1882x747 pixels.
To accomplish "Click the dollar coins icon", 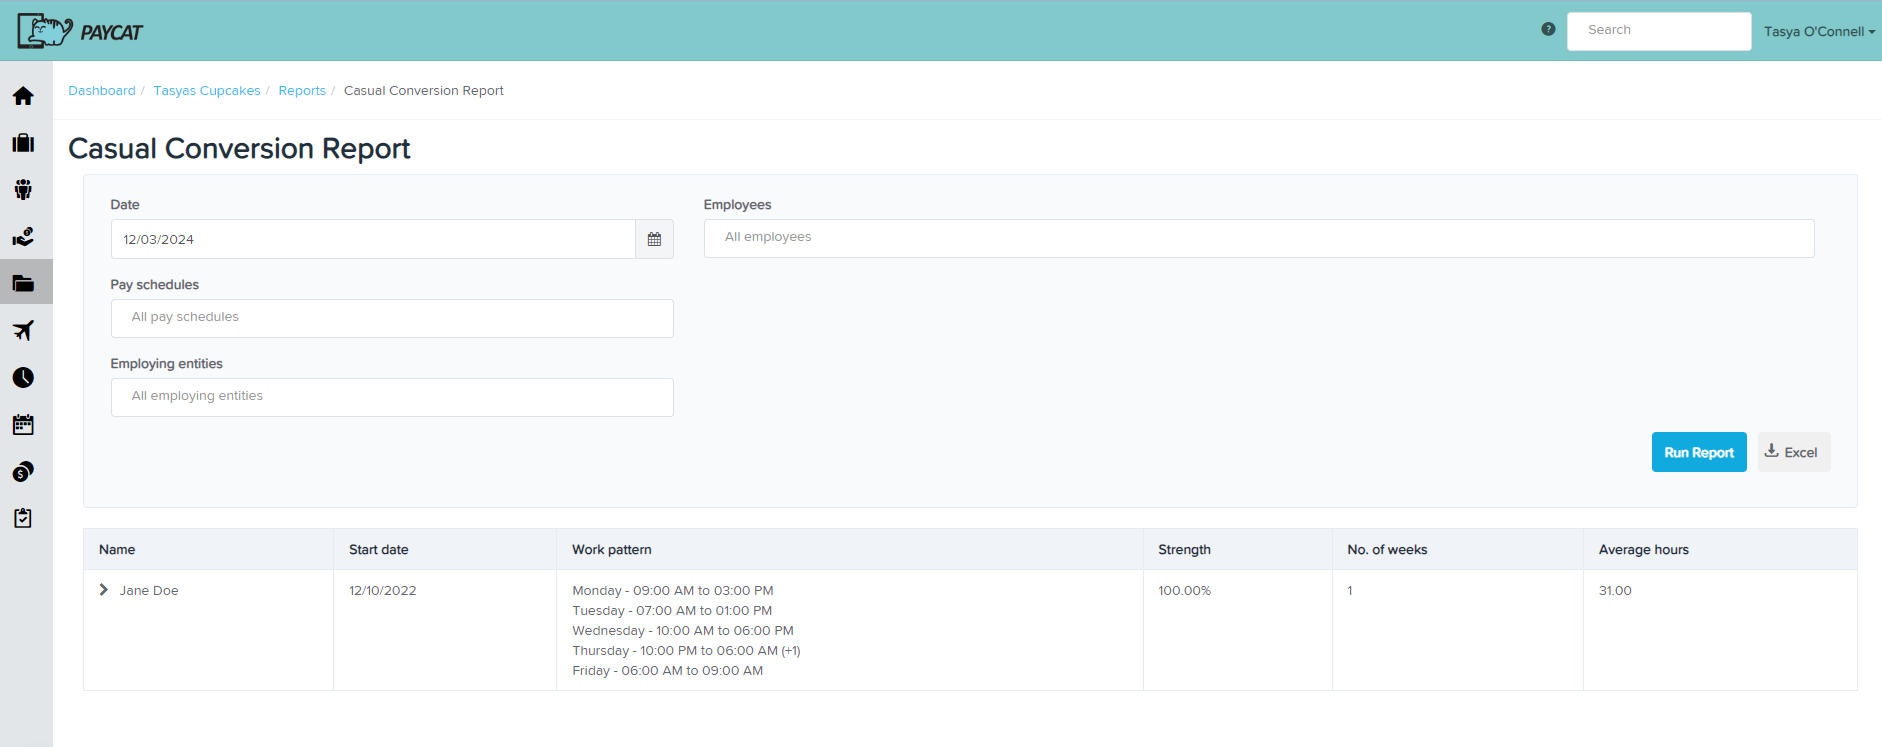I will click(x=23, y=472).
